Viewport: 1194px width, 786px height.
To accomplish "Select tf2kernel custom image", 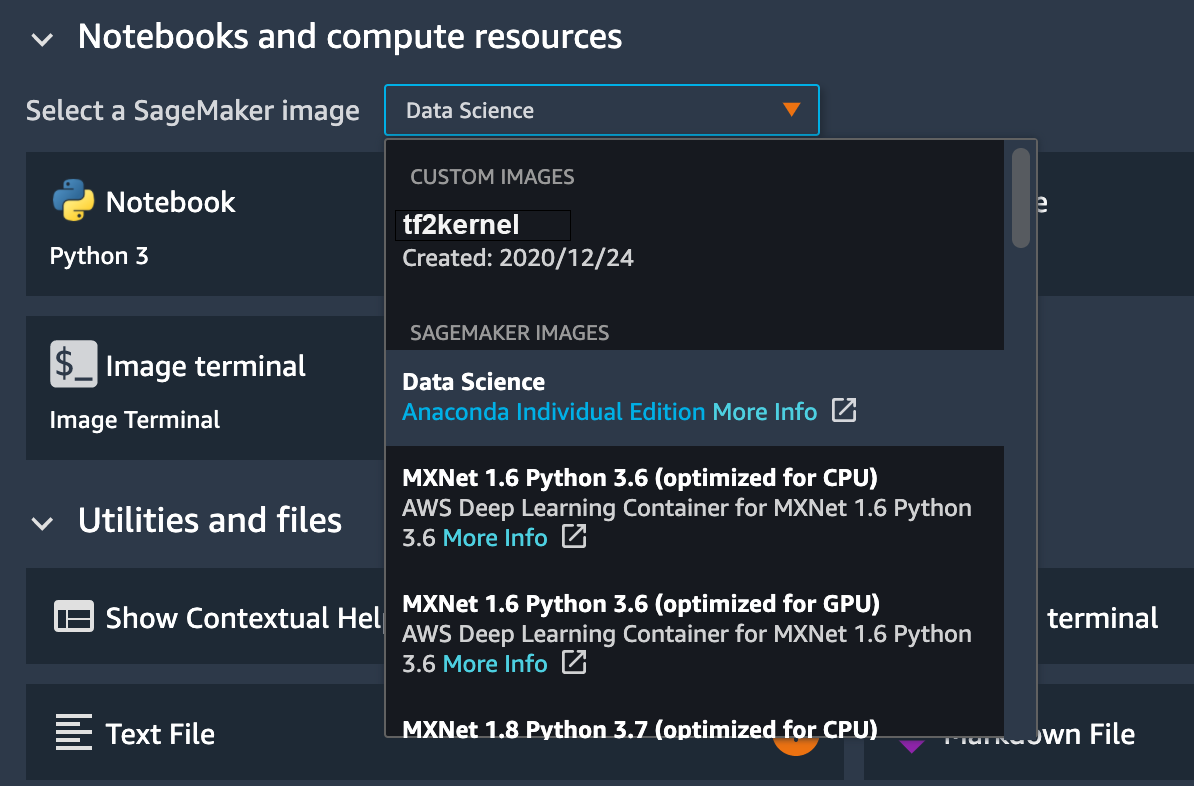I will point(461,226).
